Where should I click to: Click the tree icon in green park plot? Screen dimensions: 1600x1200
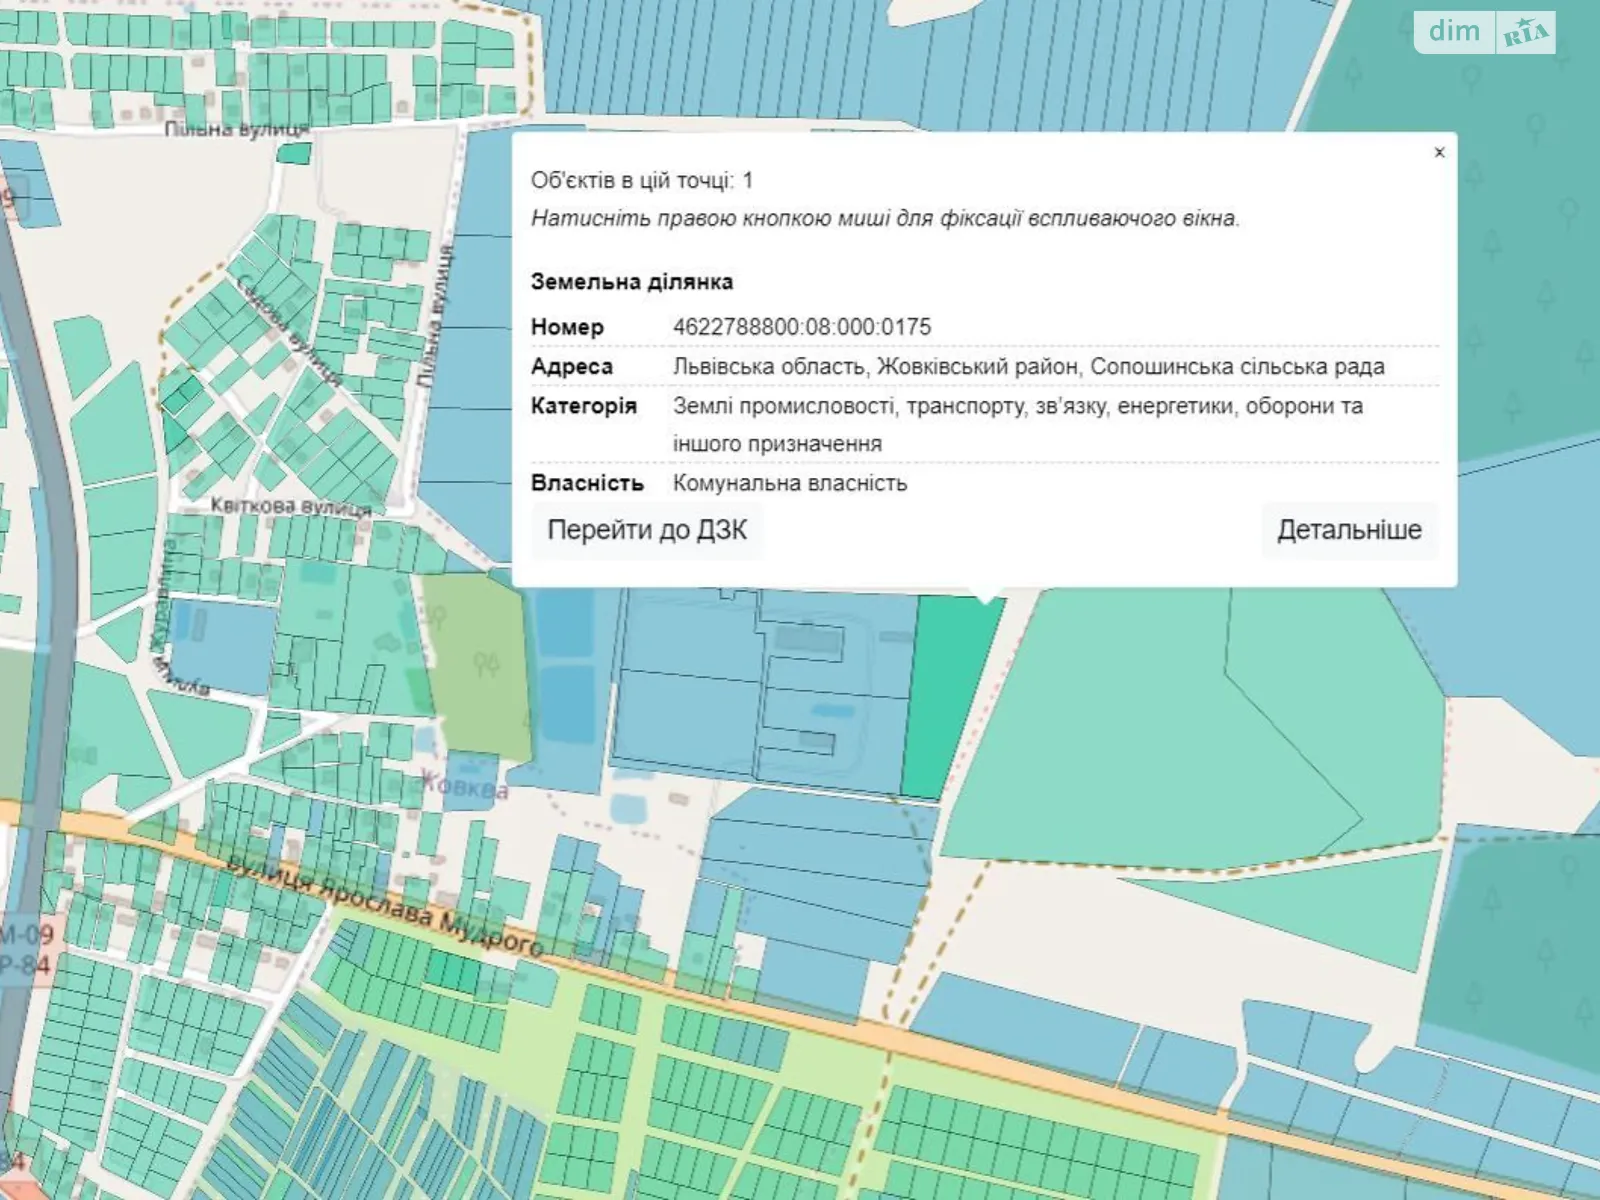[x=486, y=662]
